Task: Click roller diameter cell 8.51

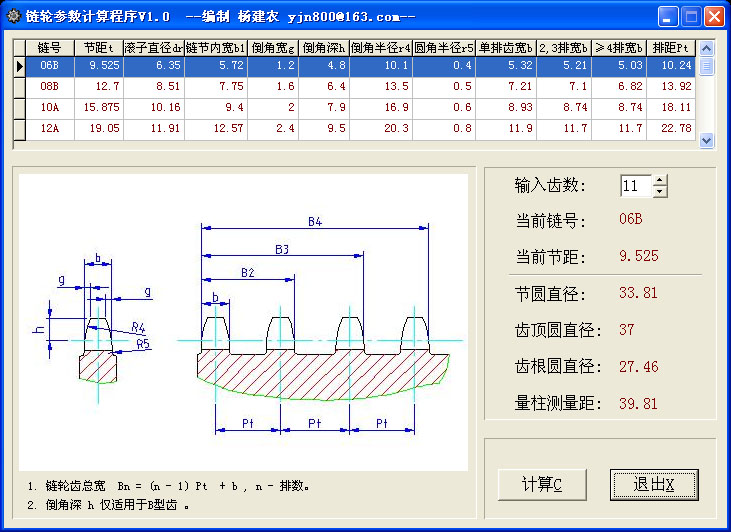Action: click(x=154, y=87)
